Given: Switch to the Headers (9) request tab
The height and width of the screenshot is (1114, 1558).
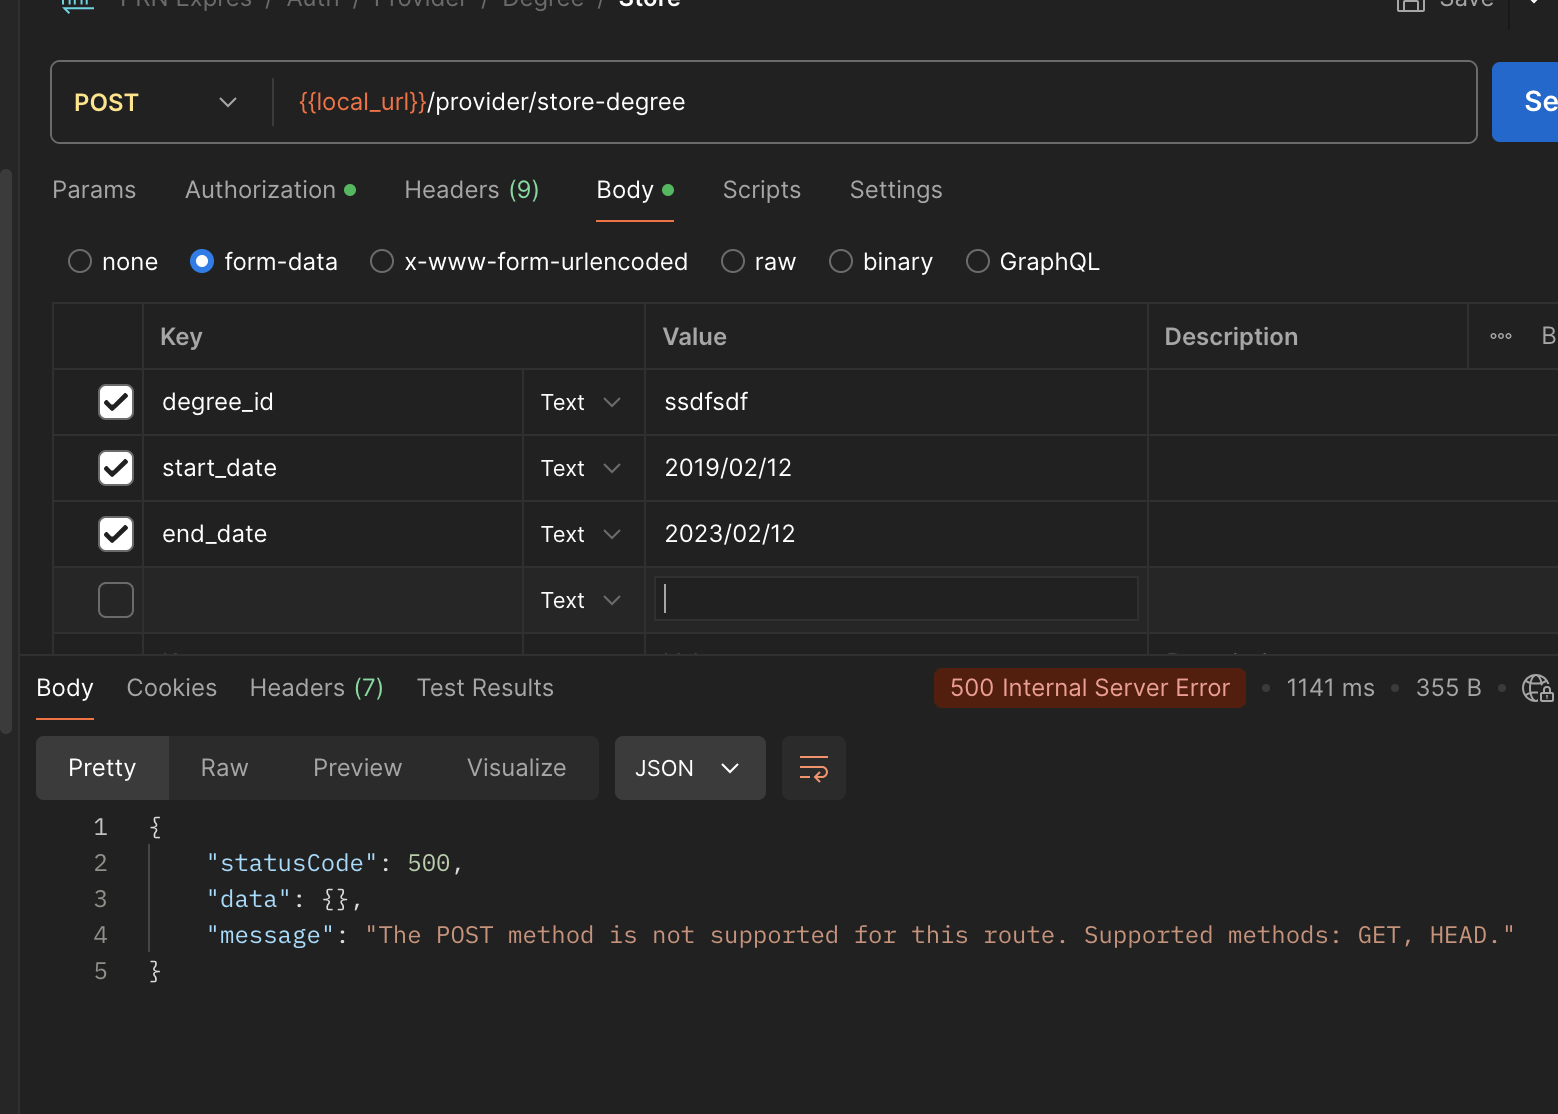Looking at the screenshot, I should (x=471, y=190).
